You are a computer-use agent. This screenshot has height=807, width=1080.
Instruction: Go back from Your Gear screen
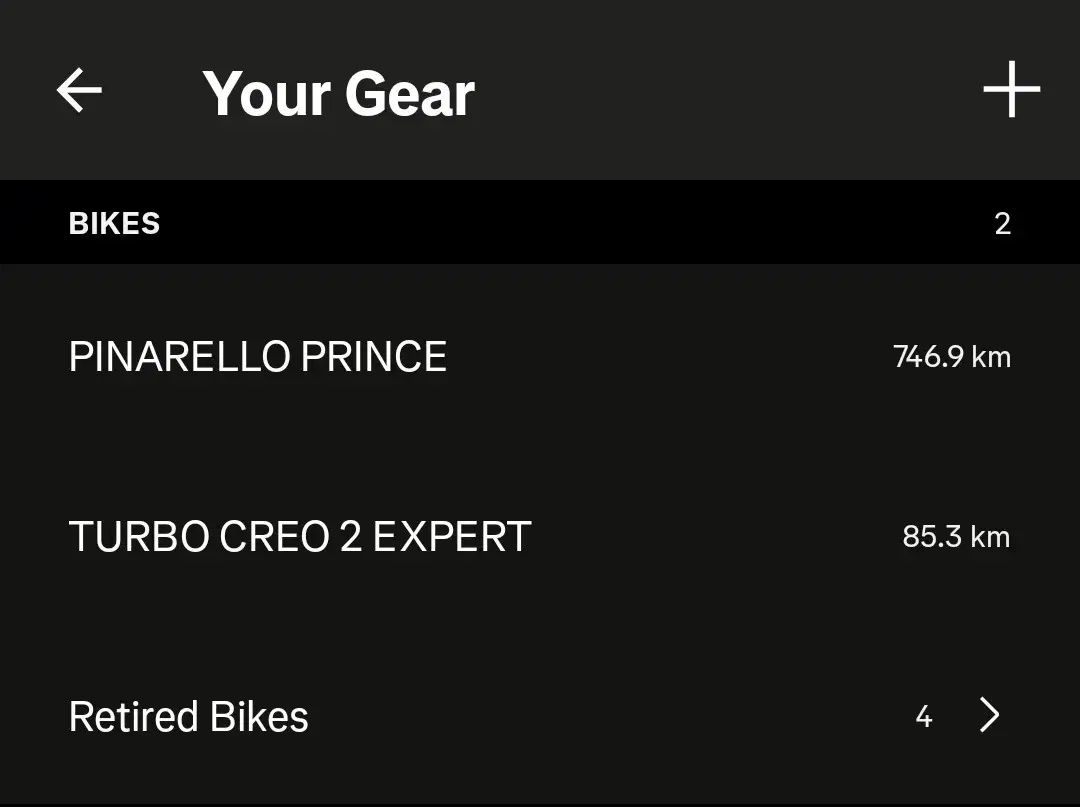point(79,91)
